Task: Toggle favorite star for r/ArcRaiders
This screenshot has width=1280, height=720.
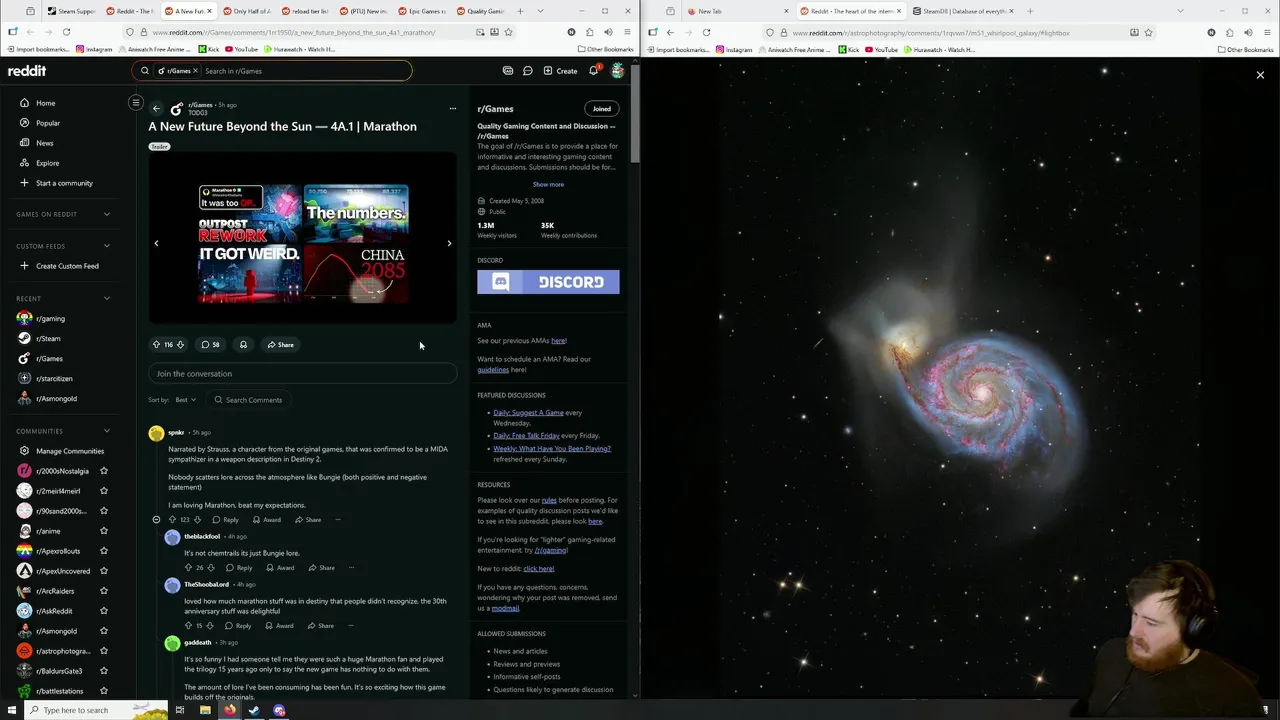Action: coord(104,591)
